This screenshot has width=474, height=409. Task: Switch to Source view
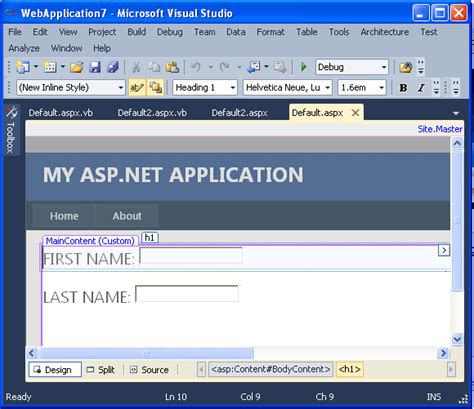tap(149, 370)
